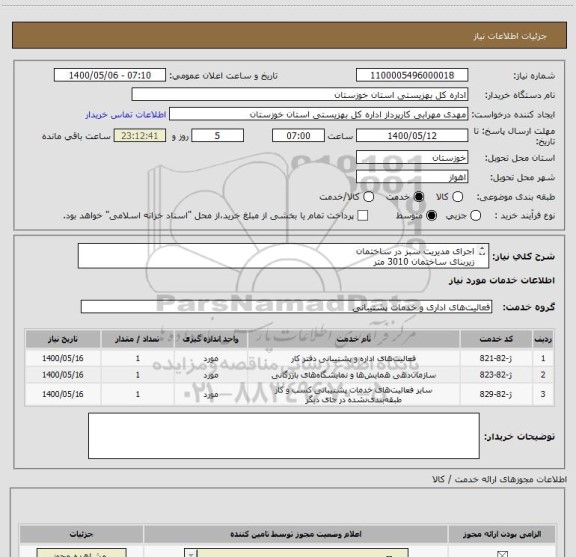Click the جزئیات column header in permits table
This screenshot has width=576, height=557.
[x=81, y=534]
